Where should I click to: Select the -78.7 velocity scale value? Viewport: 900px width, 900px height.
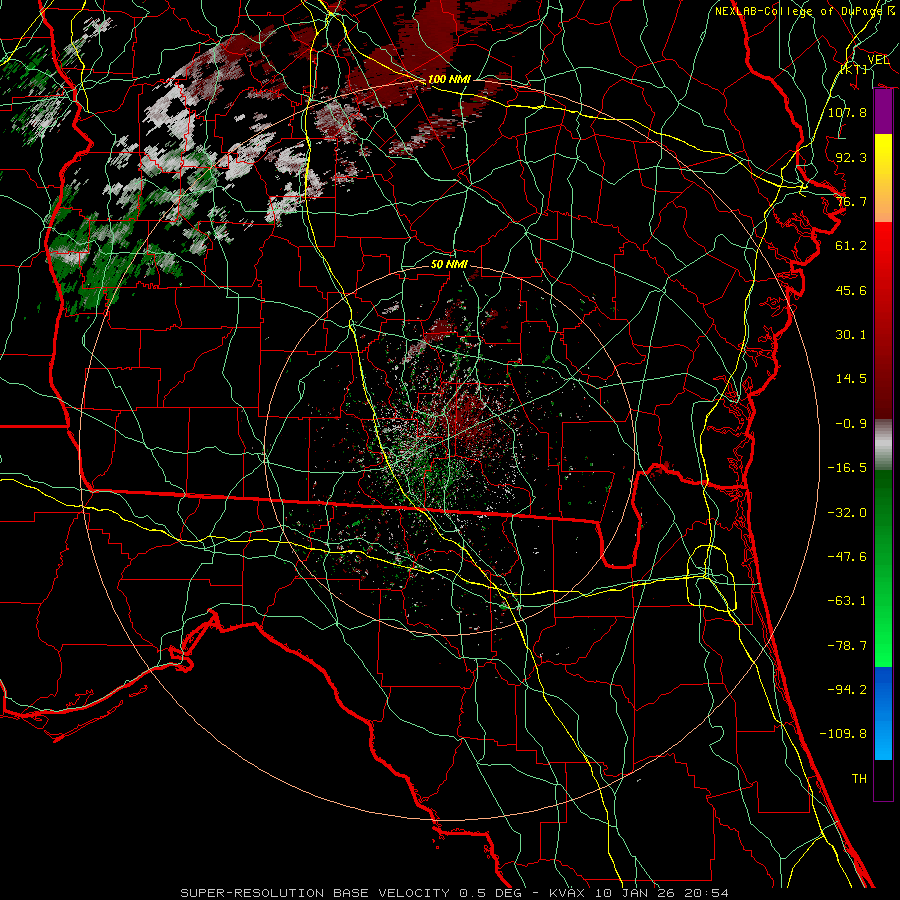(x=847, y=646)
